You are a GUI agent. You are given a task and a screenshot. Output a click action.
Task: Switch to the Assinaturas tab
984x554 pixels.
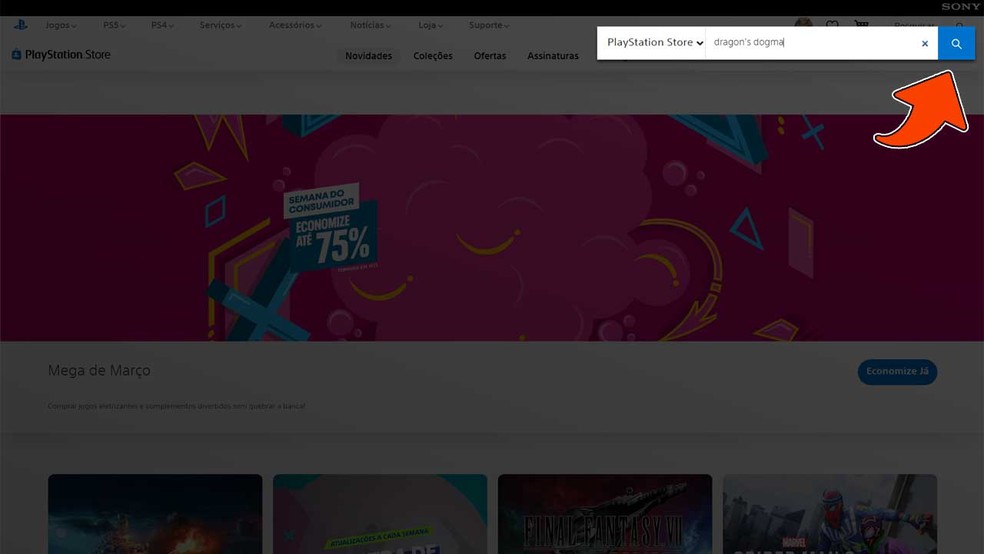[x=552, y=56]
